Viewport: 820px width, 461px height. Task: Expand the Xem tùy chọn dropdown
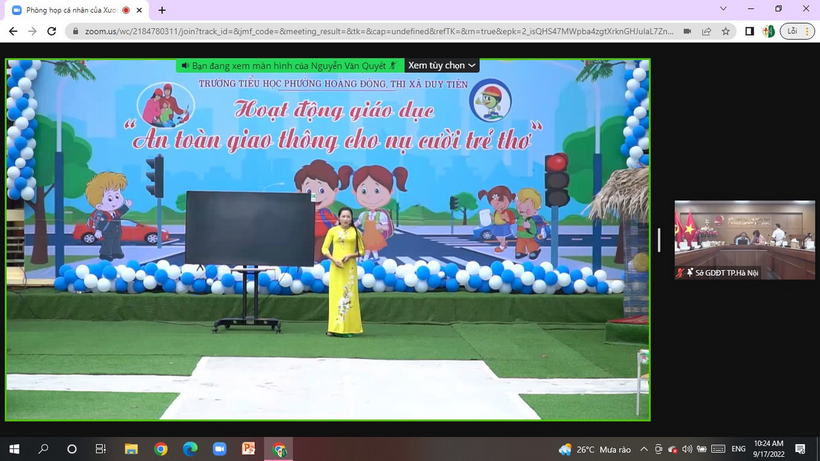pyautogui.click(x=442, y=65)
